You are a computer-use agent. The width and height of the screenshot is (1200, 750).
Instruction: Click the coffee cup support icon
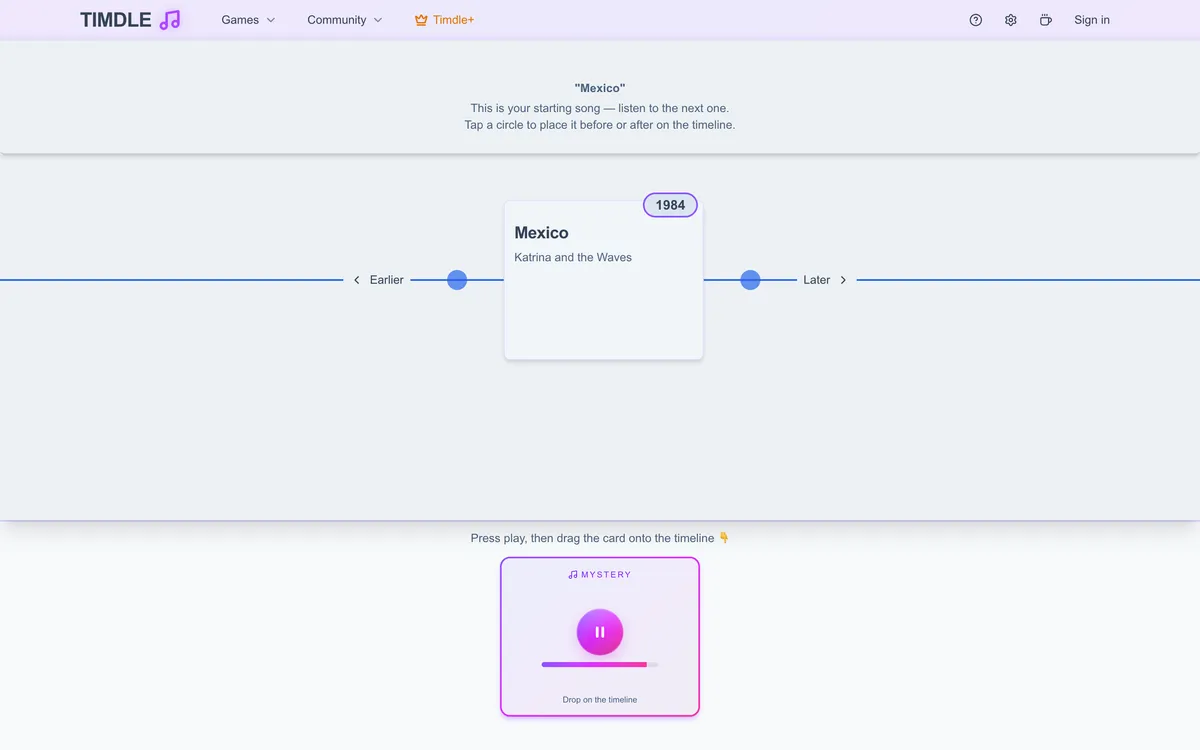1046,20
